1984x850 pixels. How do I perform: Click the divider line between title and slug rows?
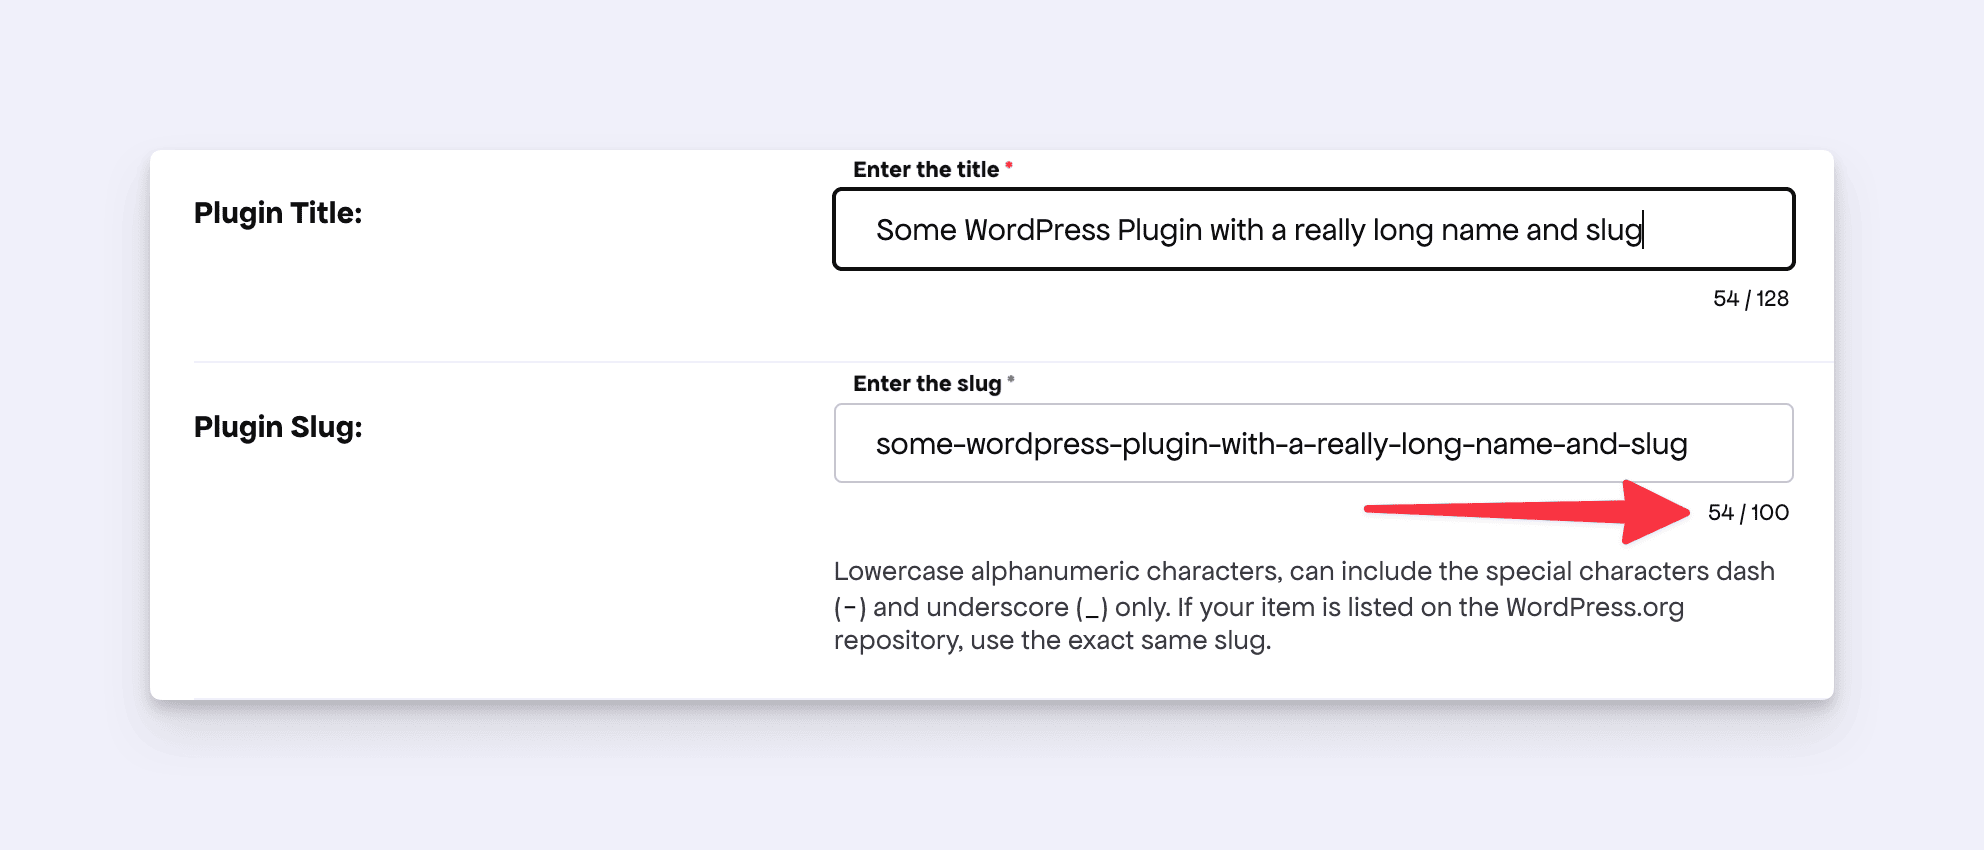coord(1000,361)
